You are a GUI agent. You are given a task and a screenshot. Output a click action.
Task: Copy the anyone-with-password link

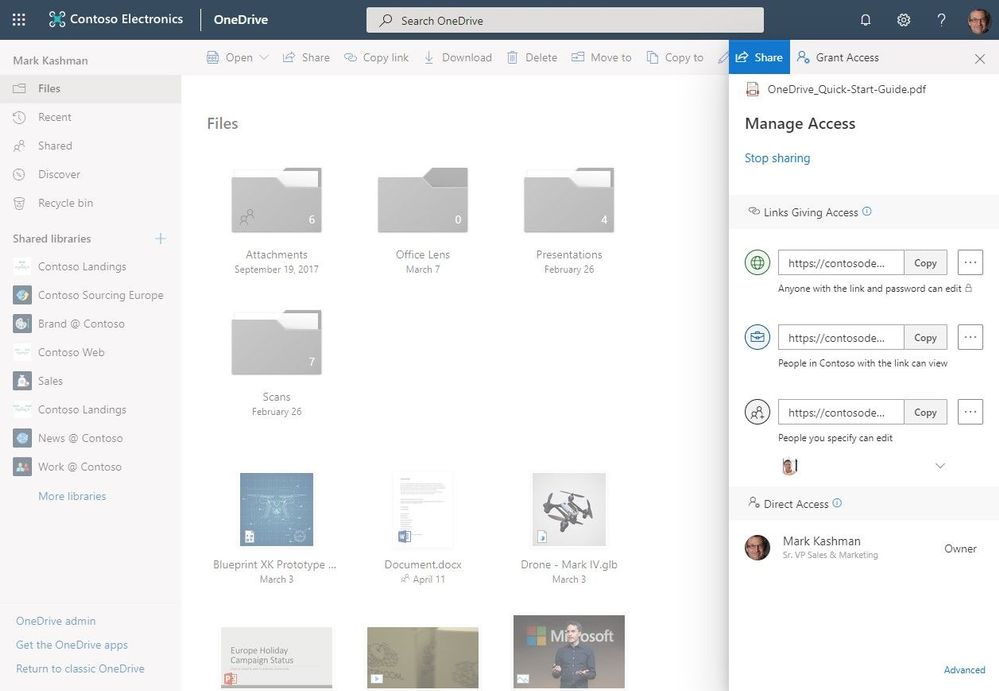point(926,262)
